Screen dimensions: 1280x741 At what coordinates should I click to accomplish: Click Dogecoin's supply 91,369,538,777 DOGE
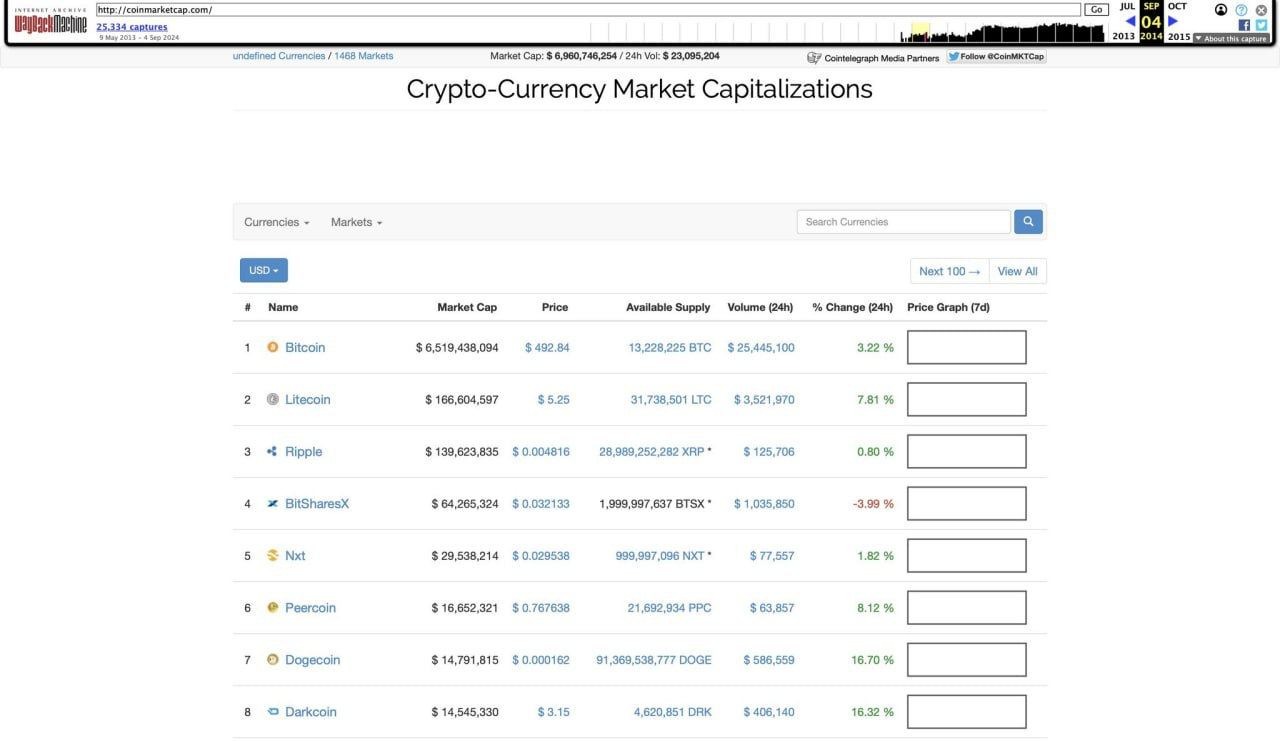click(x=654, y=659)
